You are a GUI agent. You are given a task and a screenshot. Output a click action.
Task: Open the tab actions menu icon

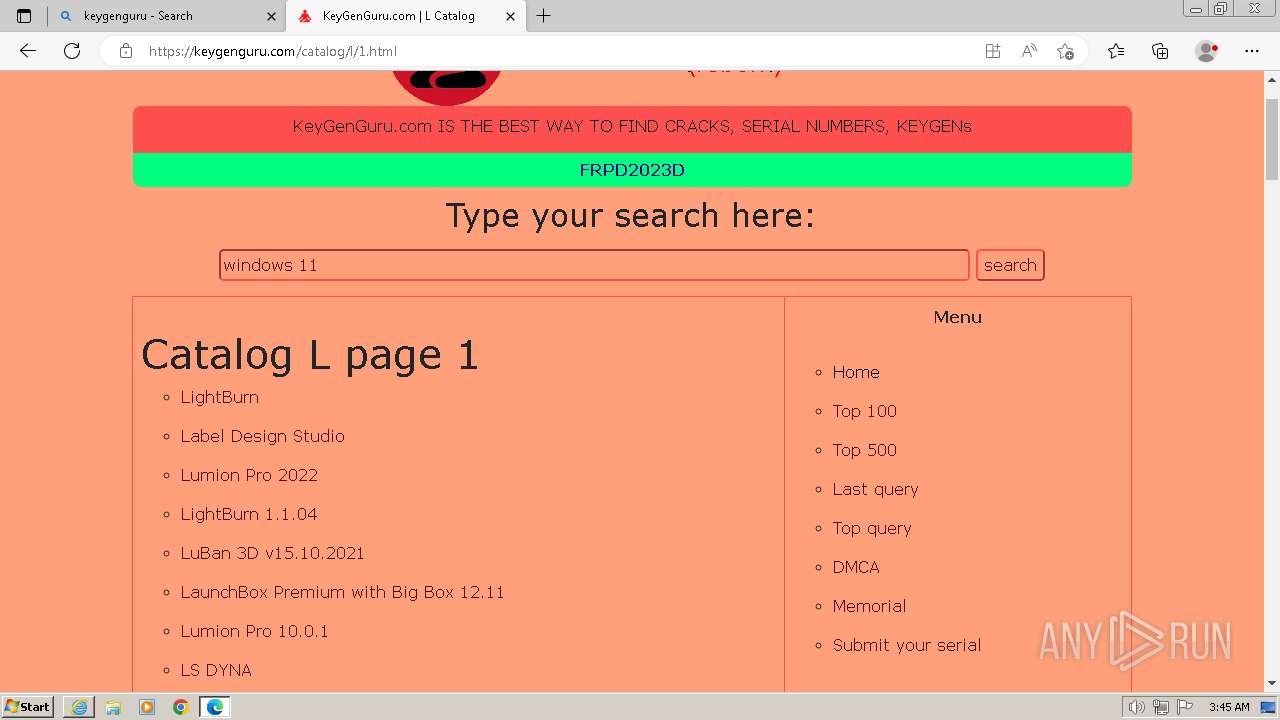(24, 16)
